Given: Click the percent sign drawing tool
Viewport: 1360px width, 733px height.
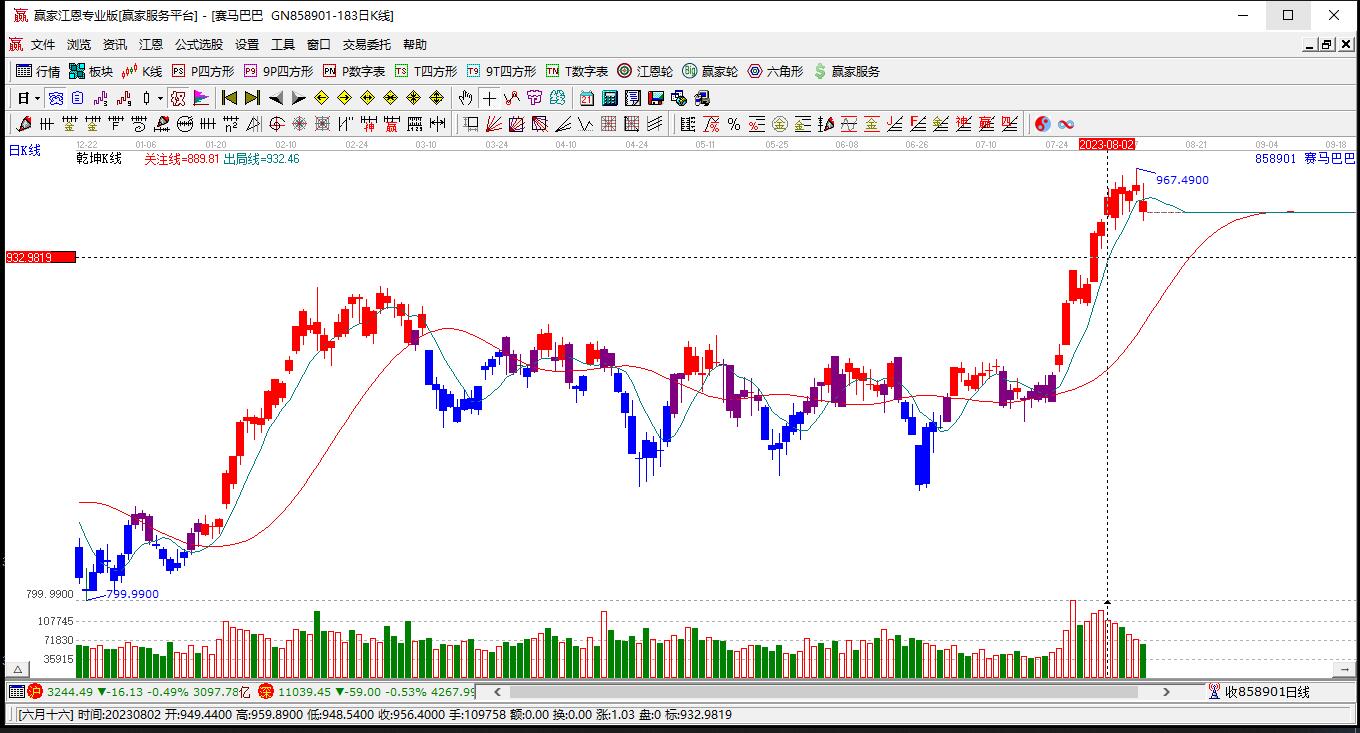Looking at the screenshot, I should pos(734,124).
